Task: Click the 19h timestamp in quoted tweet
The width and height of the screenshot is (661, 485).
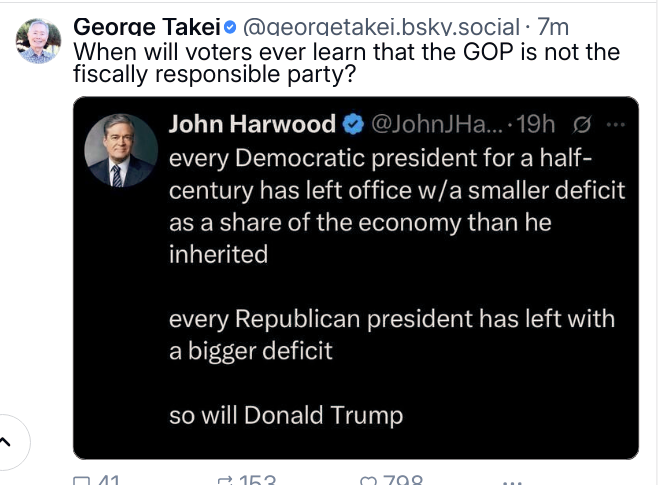Action: [535, 124]
